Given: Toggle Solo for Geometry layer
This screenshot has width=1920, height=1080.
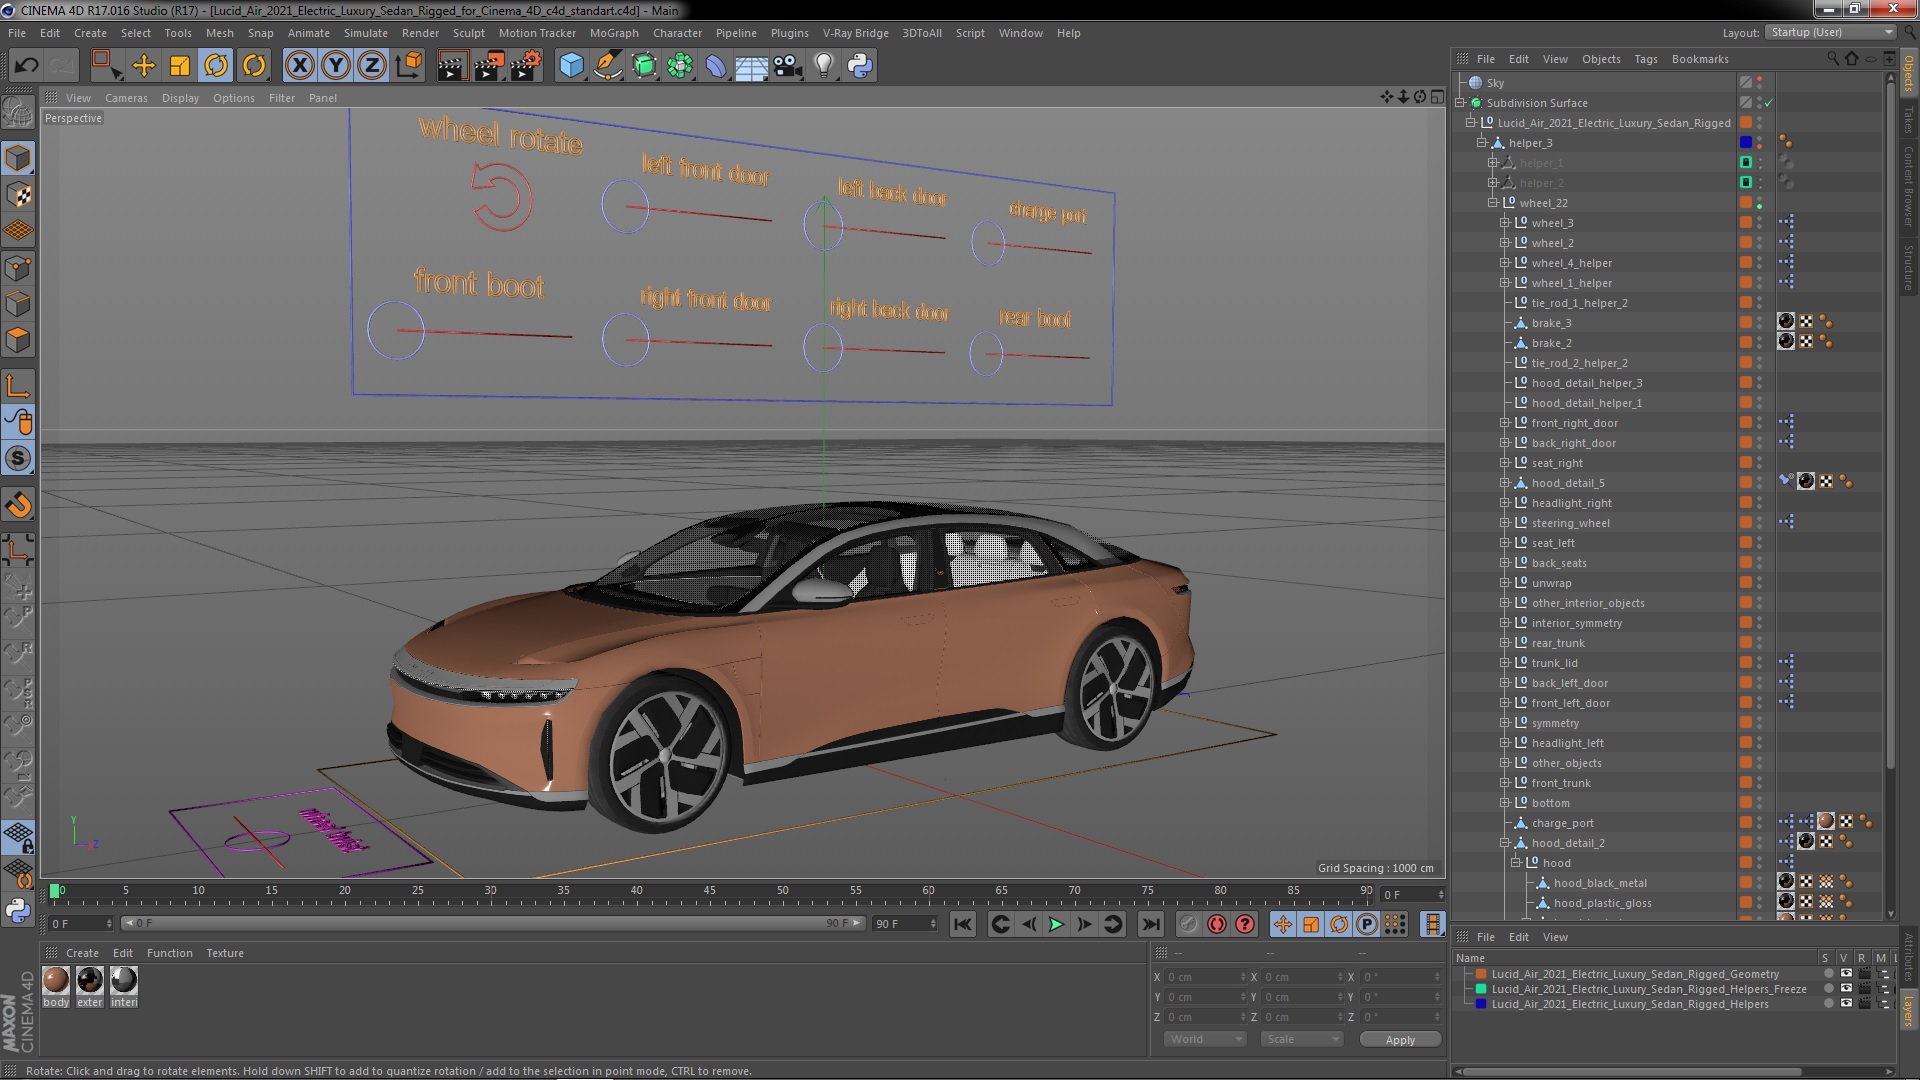Looking at the screenshot, I should pos(1828,974).
